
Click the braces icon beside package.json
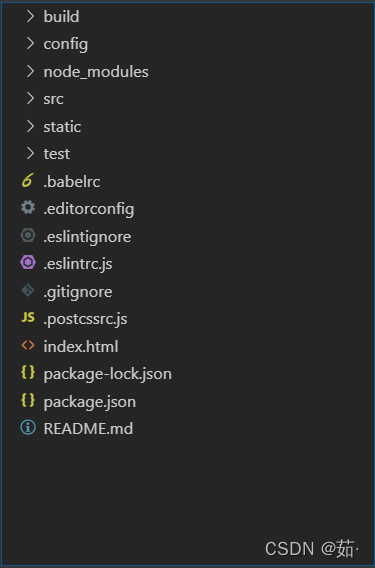(x=28, y=400)
